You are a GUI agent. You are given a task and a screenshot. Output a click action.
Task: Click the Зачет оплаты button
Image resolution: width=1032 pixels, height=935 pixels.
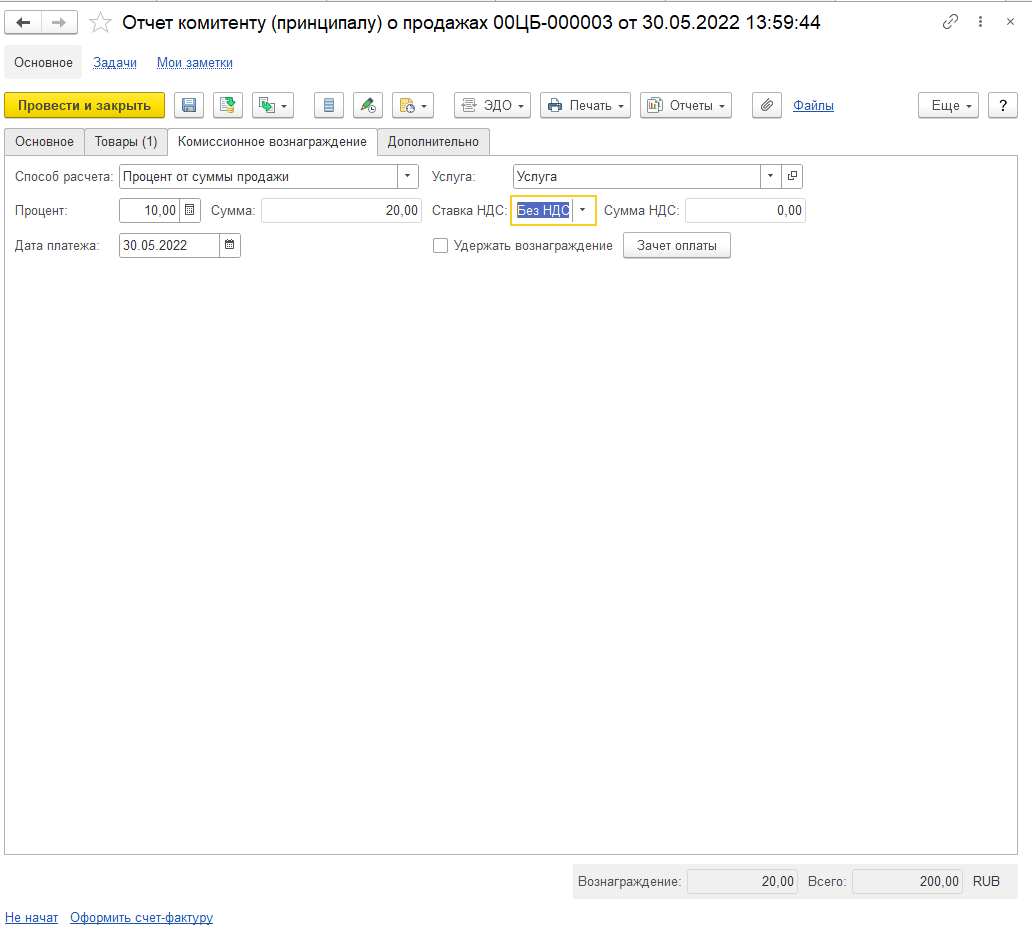[x=676, y=245]
